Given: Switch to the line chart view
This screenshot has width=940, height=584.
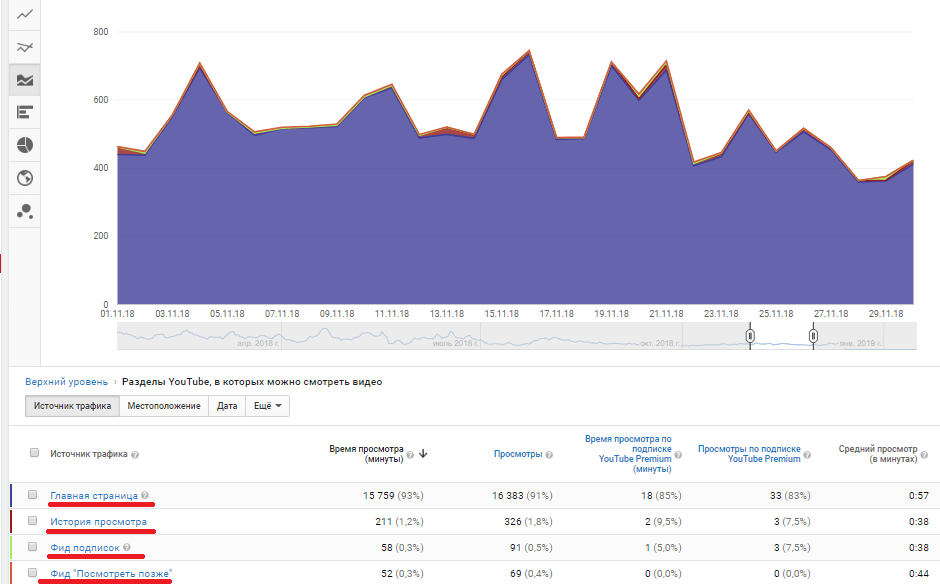Looking at the screenshot, I should click(25, 14).
